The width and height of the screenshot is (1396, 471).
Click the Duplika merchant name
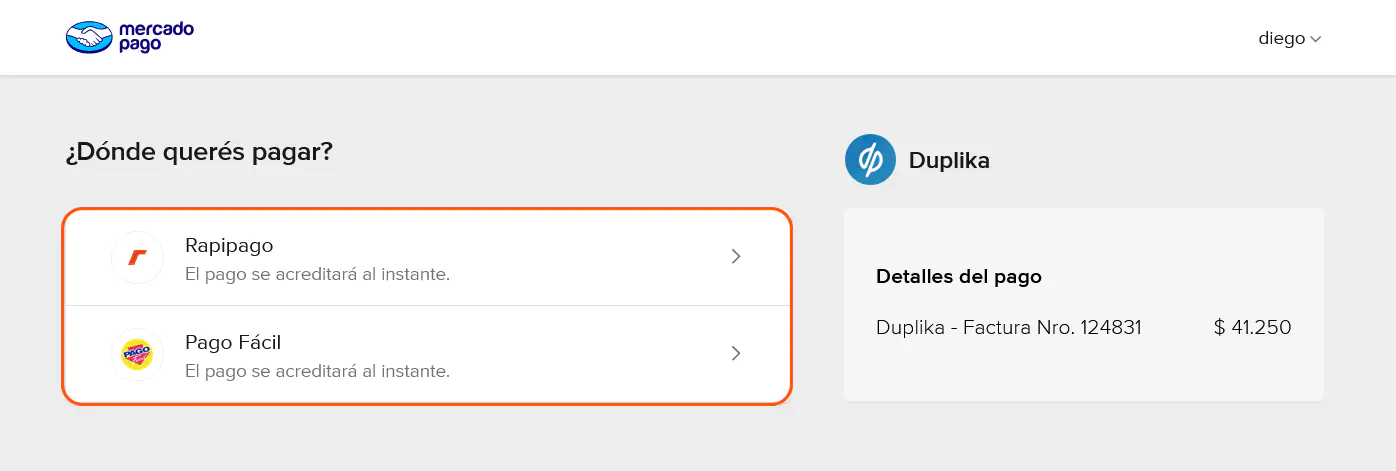(x=949, y=160)
